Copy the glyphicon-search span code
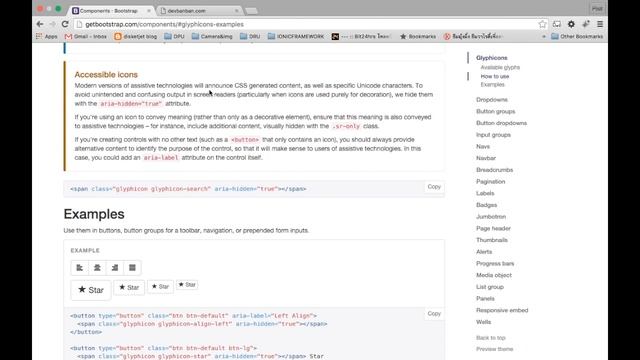This screenshot has height=360, width=640. coord(434,187)
